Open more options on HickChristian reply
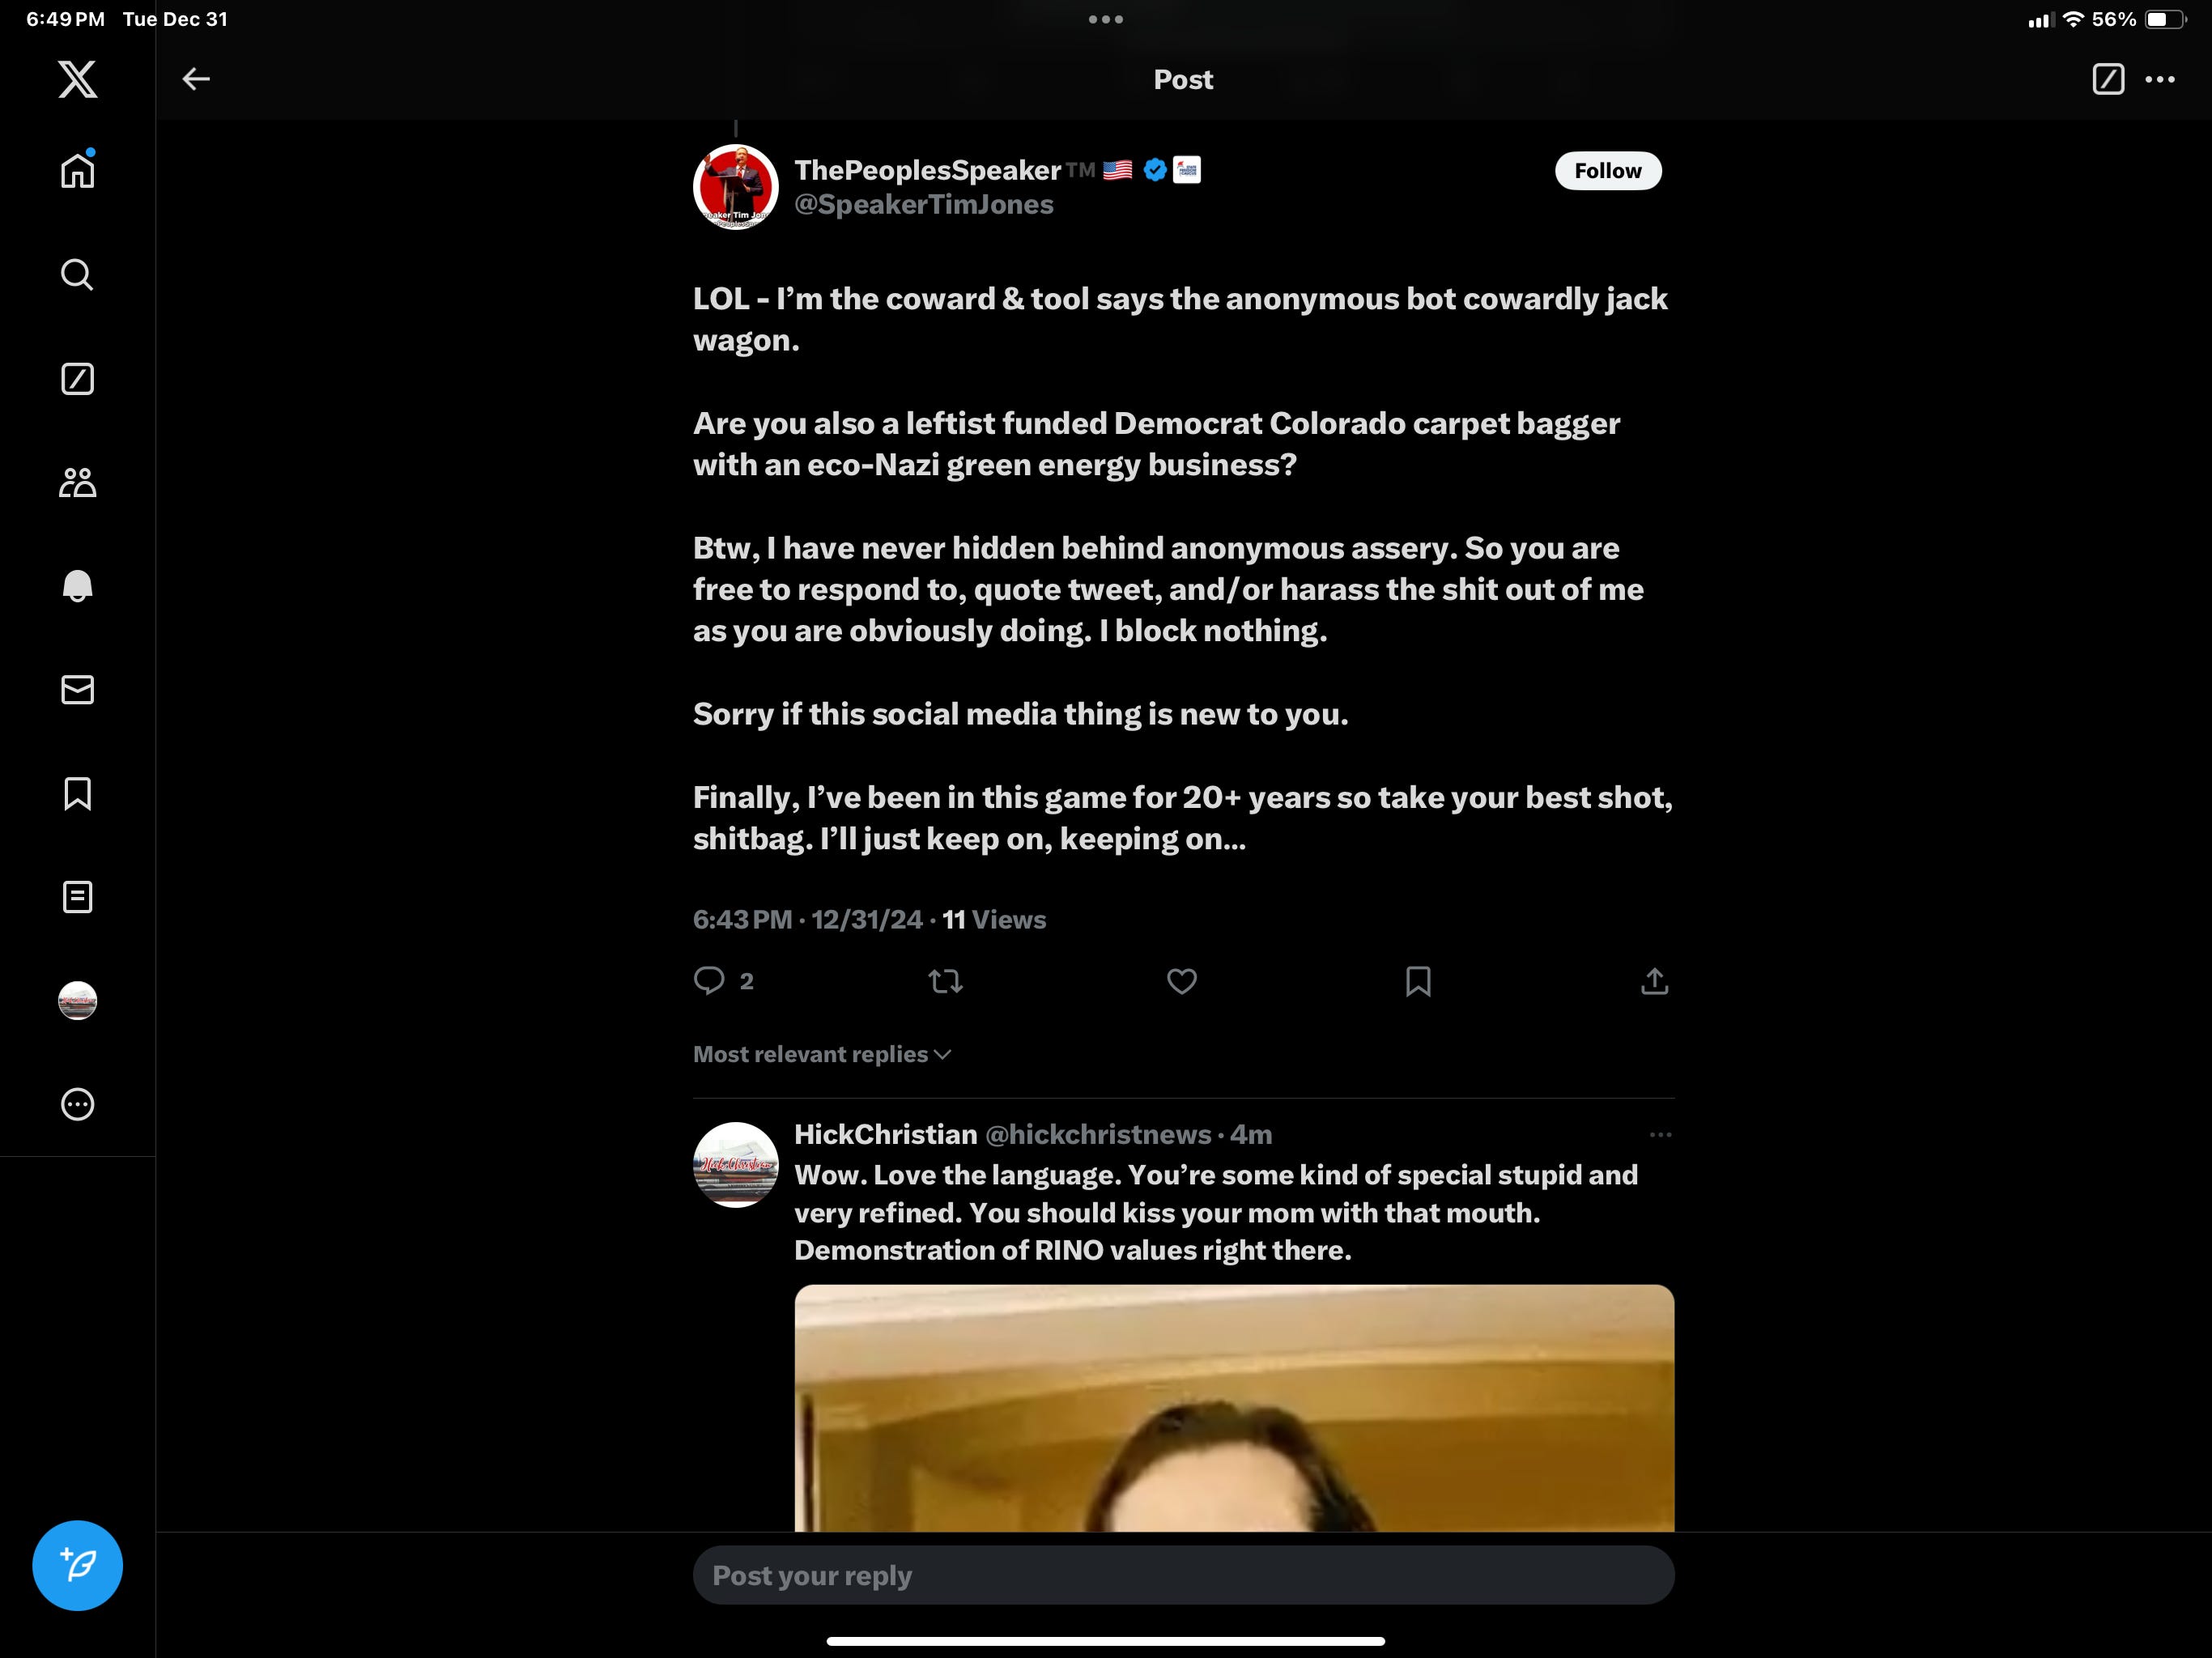 (x=1660, y=1135)
